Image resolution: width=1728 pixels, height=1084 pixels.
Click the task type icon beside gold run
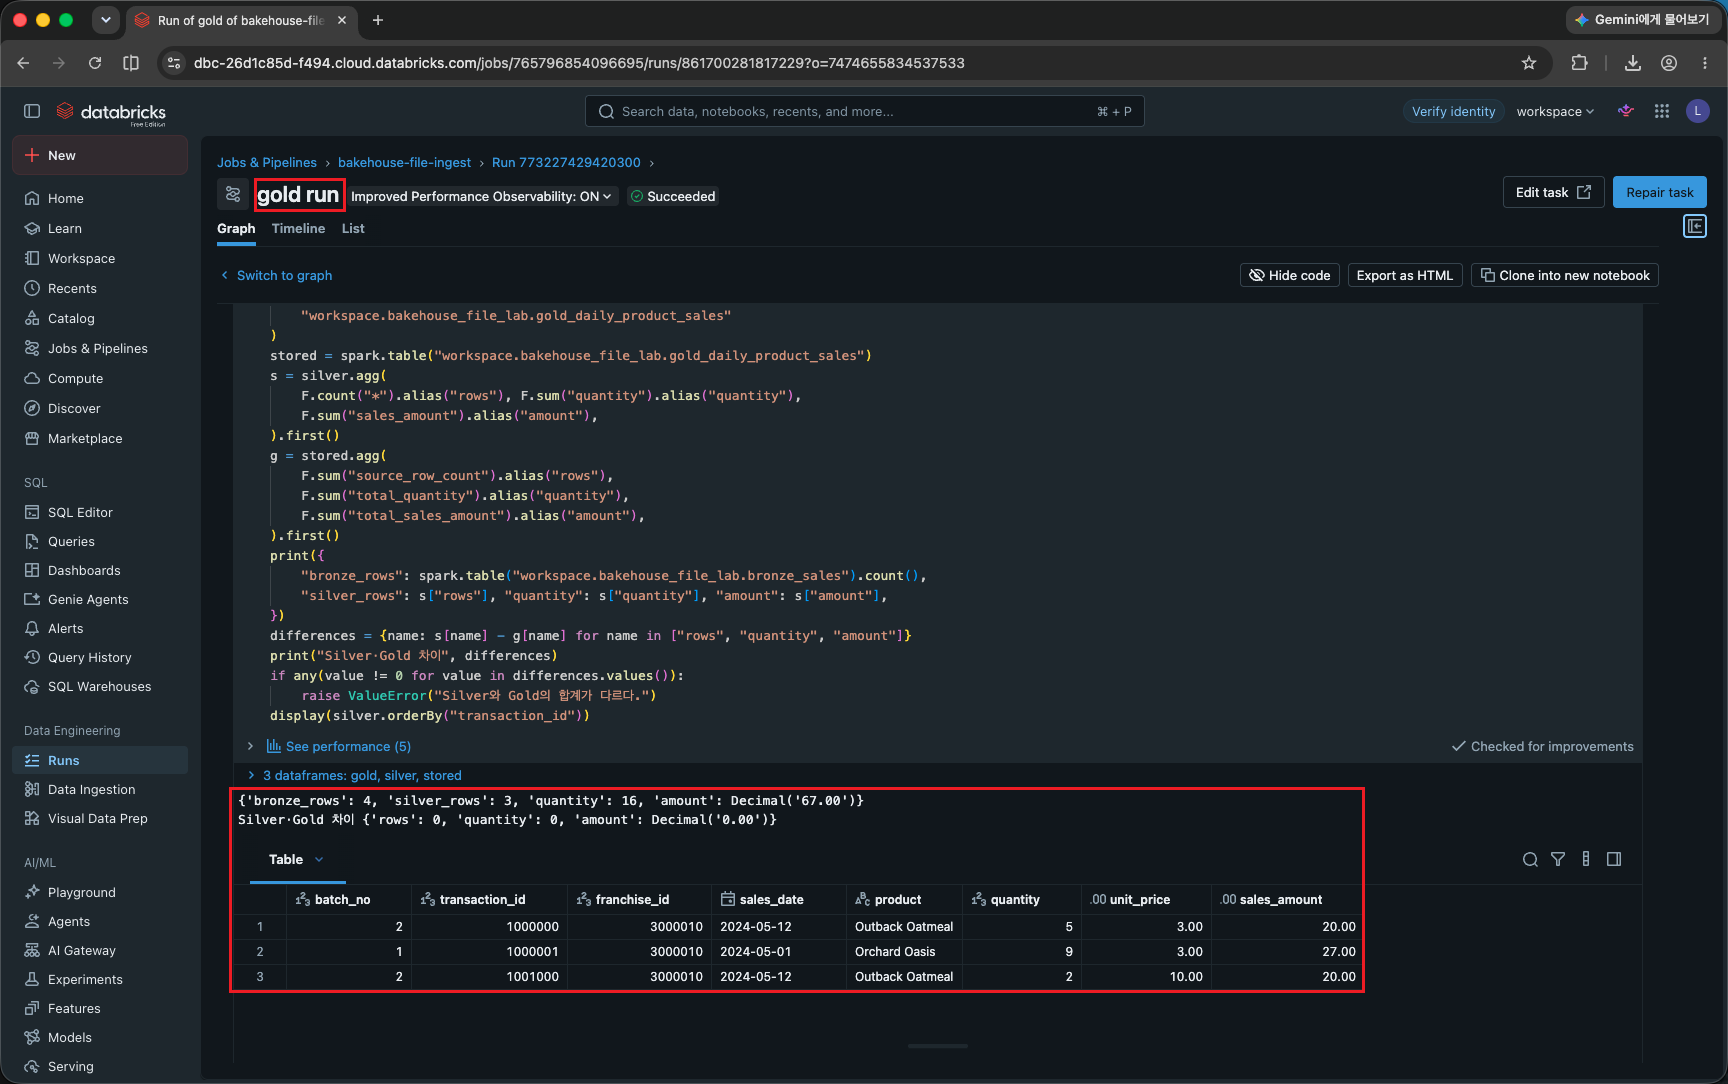pos(233,194)
